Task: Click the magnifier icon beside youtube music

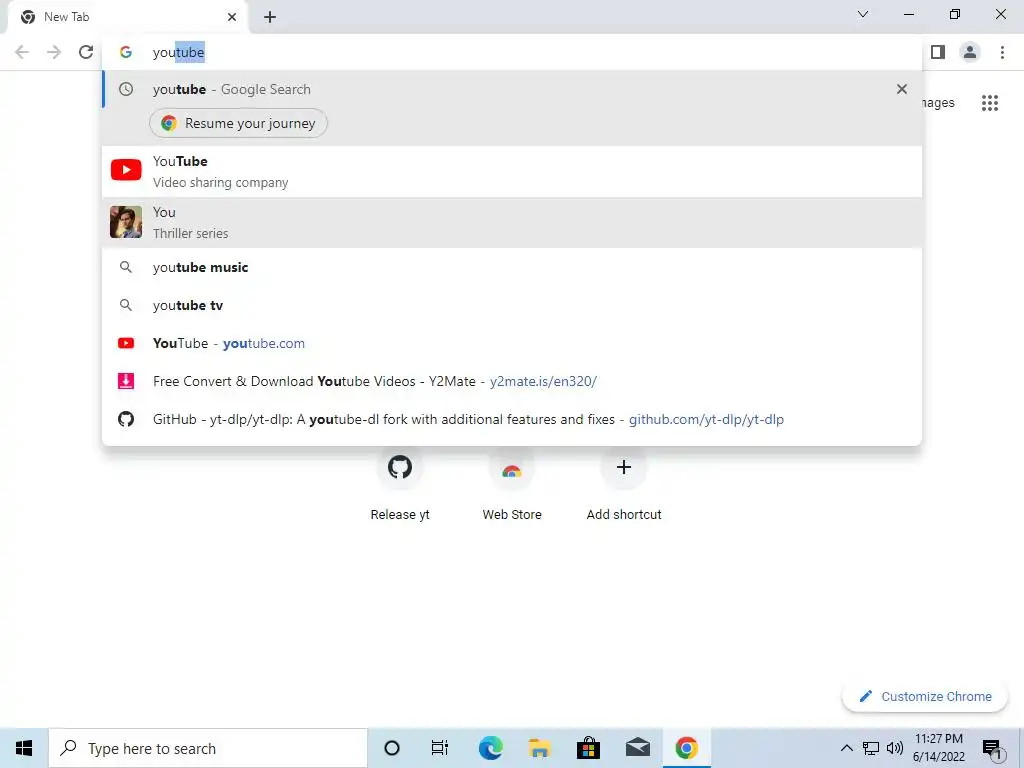Action: [x=126, y=267]
